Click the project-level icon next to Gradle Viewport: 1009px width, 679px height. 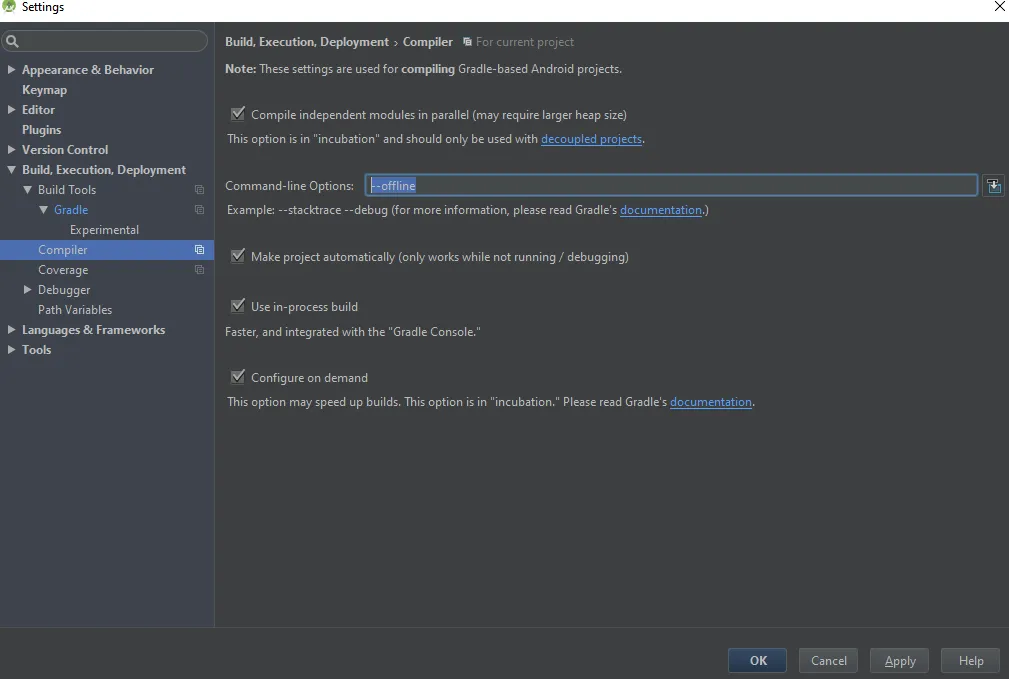pos(199,210)
